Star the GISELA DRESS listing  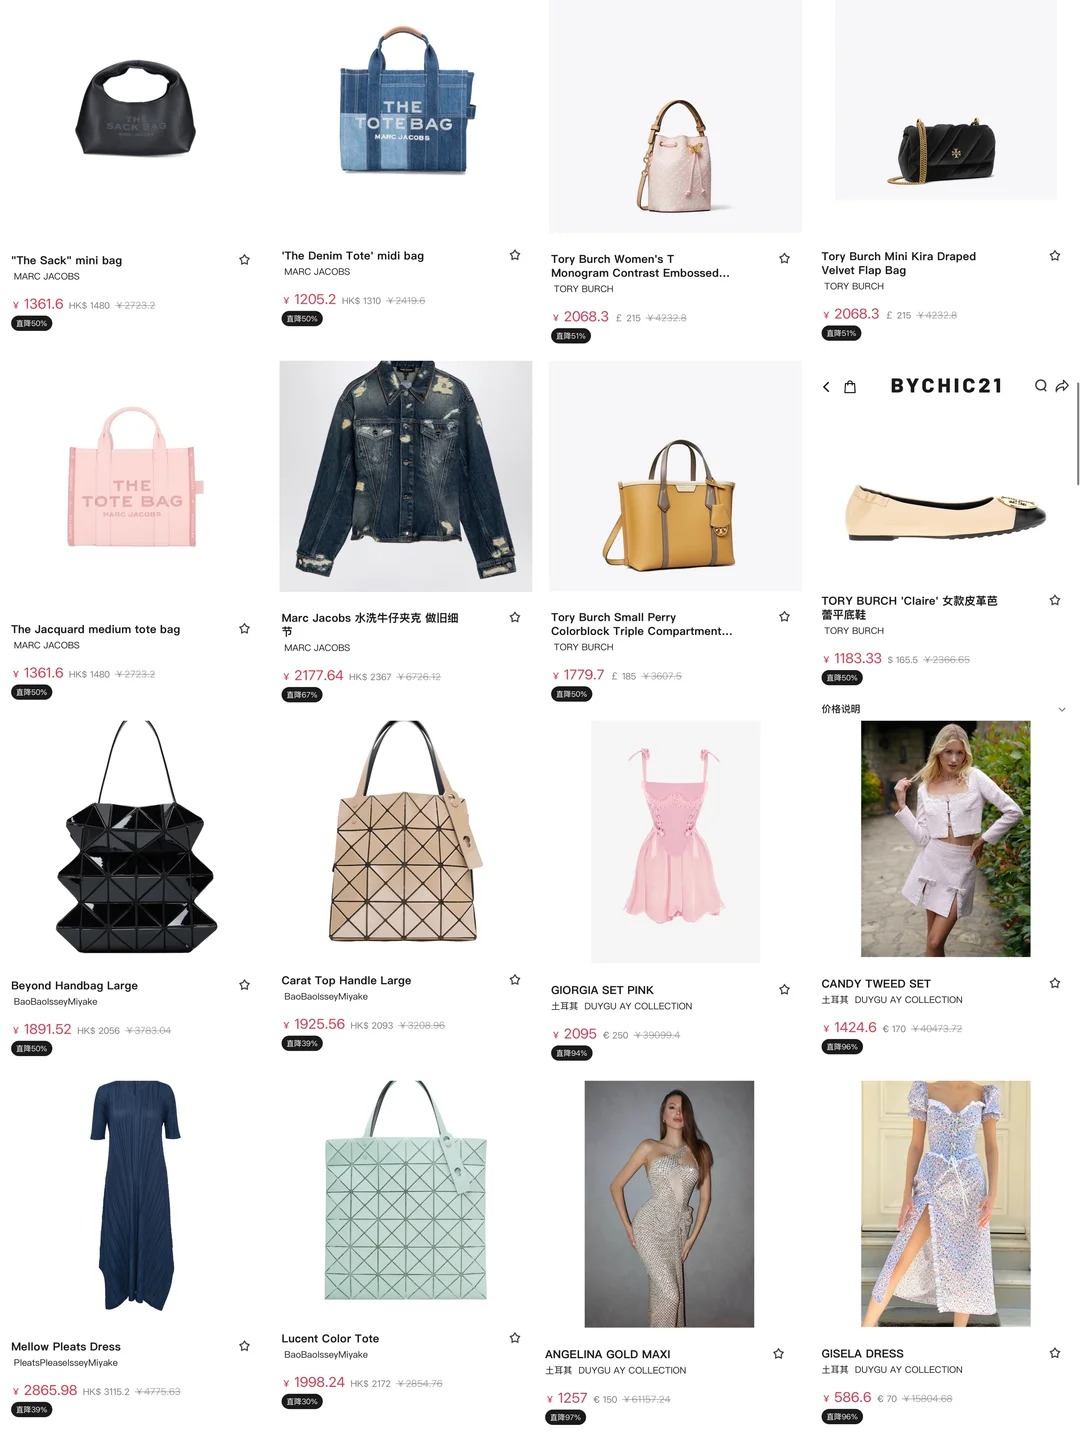pos(1055,1353)
